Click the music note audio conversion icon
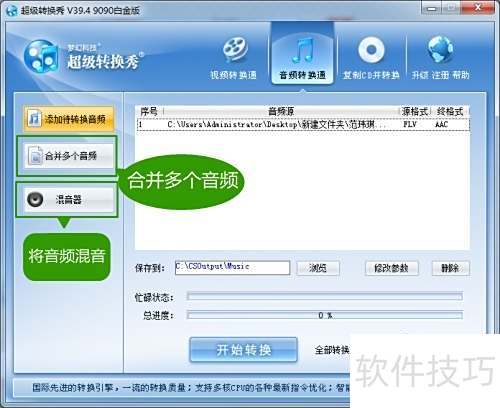The width and height of the screenshot is (500, 408). pyautogui.click(x=303, y=50)
